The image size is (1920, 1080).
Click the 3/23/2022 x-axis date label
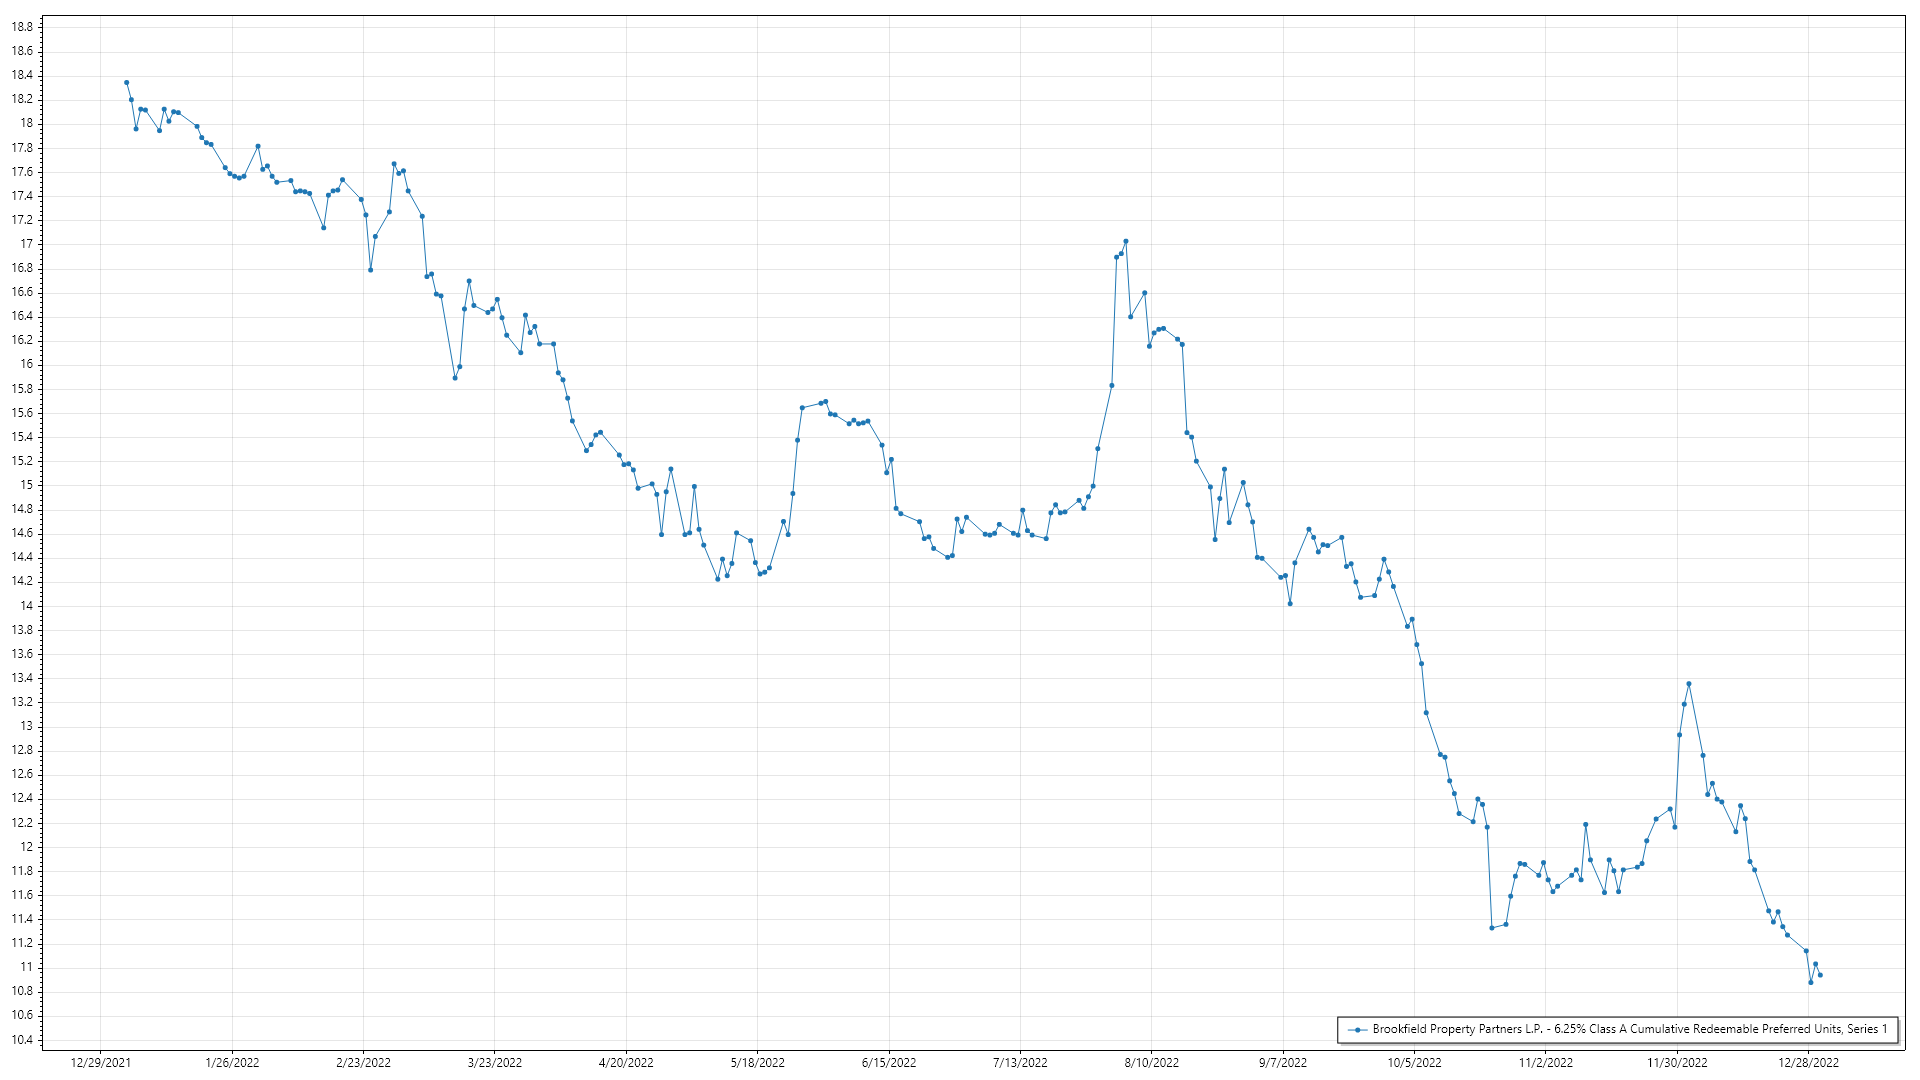494,1063
